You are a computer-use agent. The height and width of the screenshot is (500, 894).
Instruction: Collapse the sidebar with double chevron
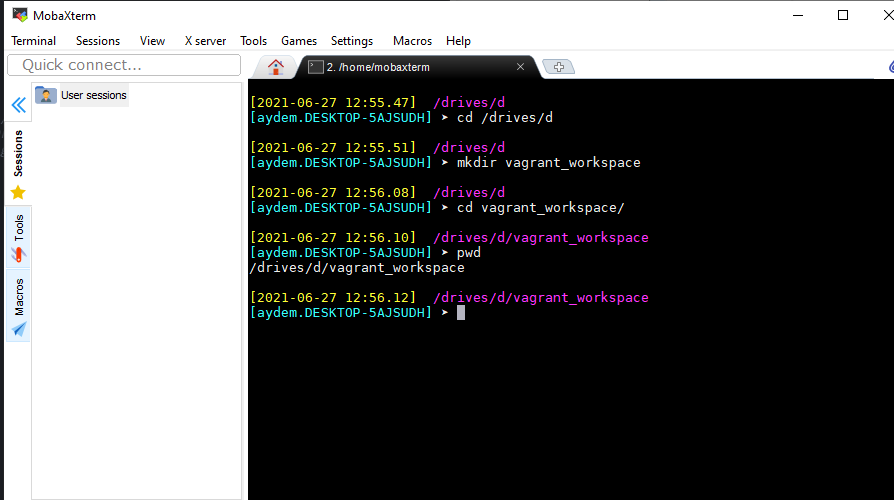pos(19,105)
